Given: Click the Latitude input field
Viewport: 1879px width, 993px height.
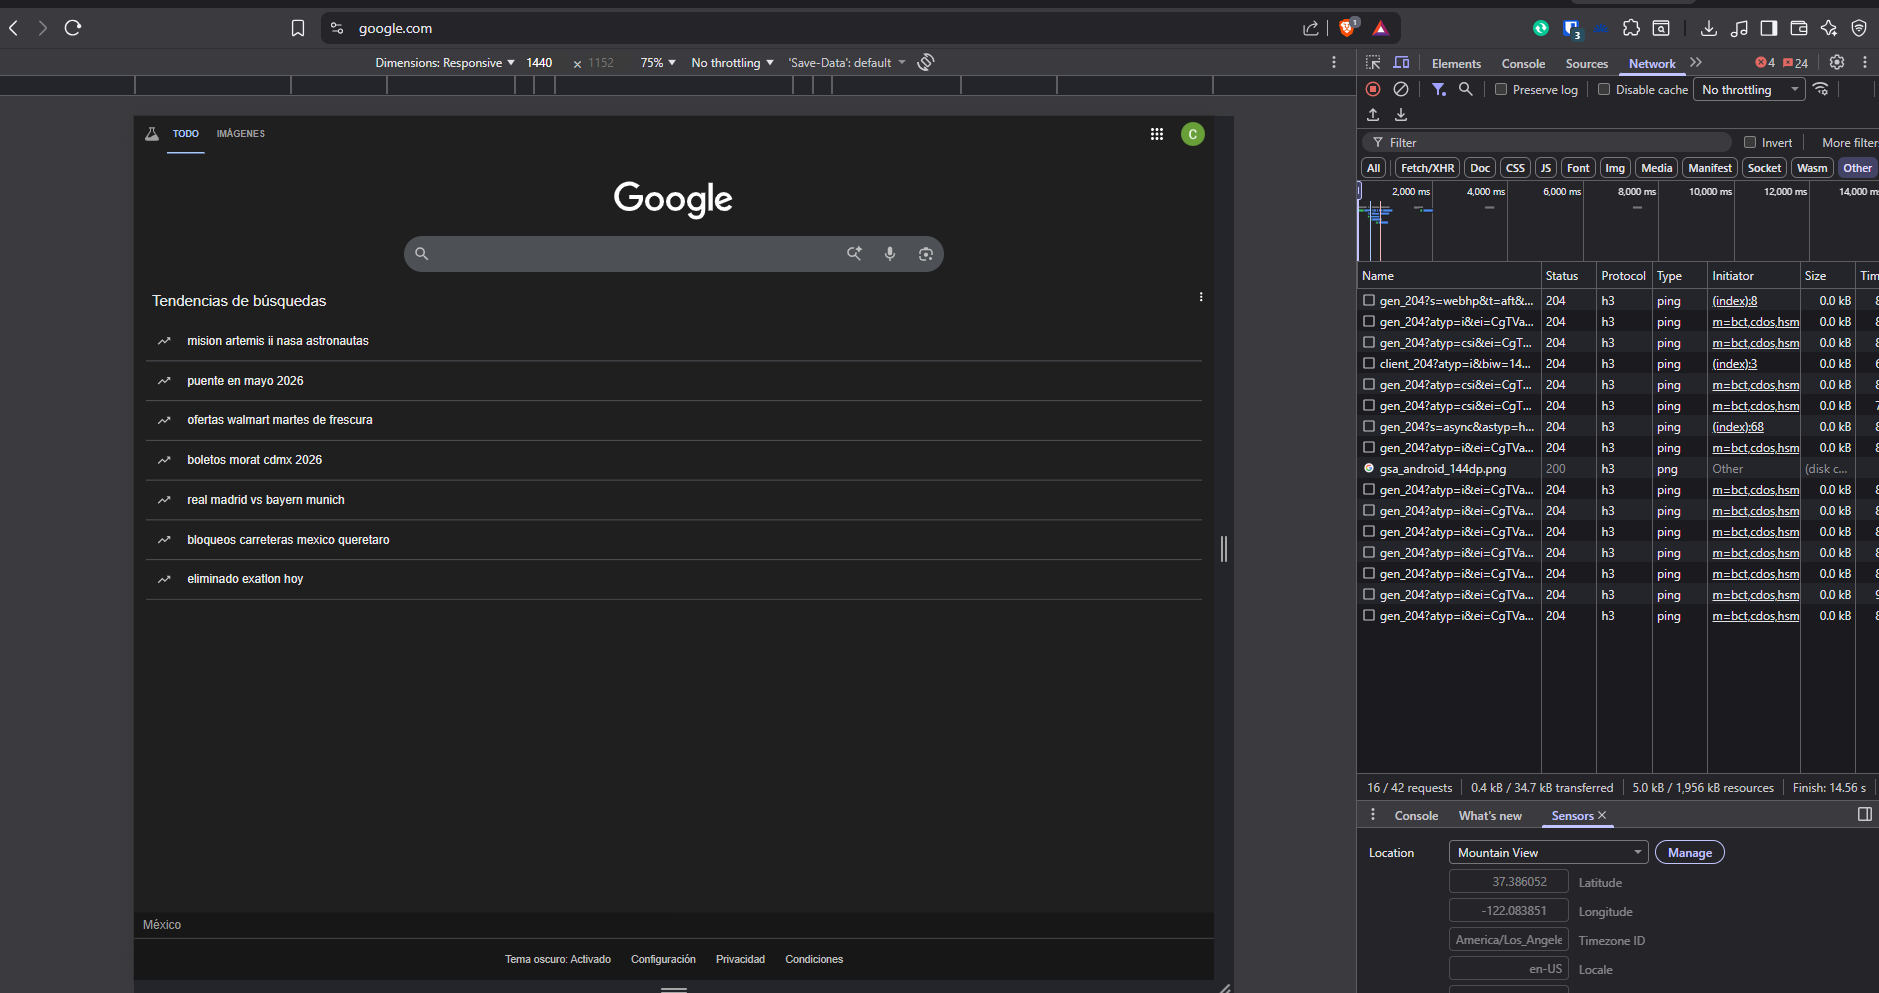Looking at the screenshot, I should (x=1508, y=882).
